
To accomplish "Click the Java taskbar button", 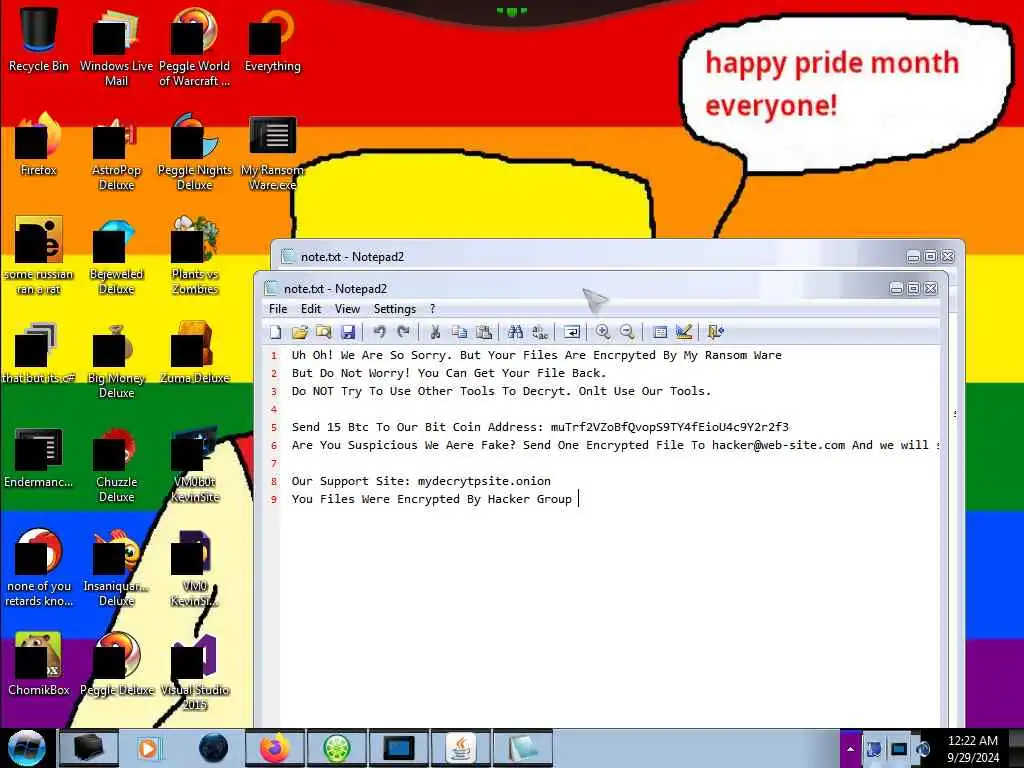I will (461, 748).
